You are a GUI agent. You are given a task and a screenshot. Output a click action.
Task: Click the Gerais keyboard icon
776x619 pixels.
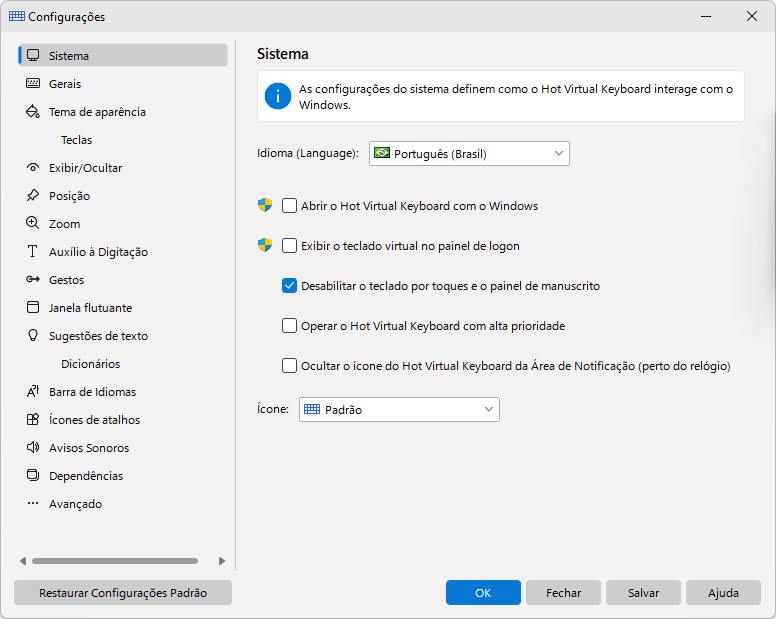(x=33, y=83)
